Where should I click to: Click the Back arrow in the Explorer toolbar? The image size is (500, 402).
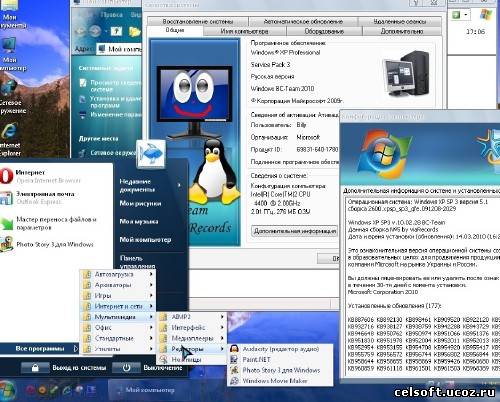(x=81, y=32)
